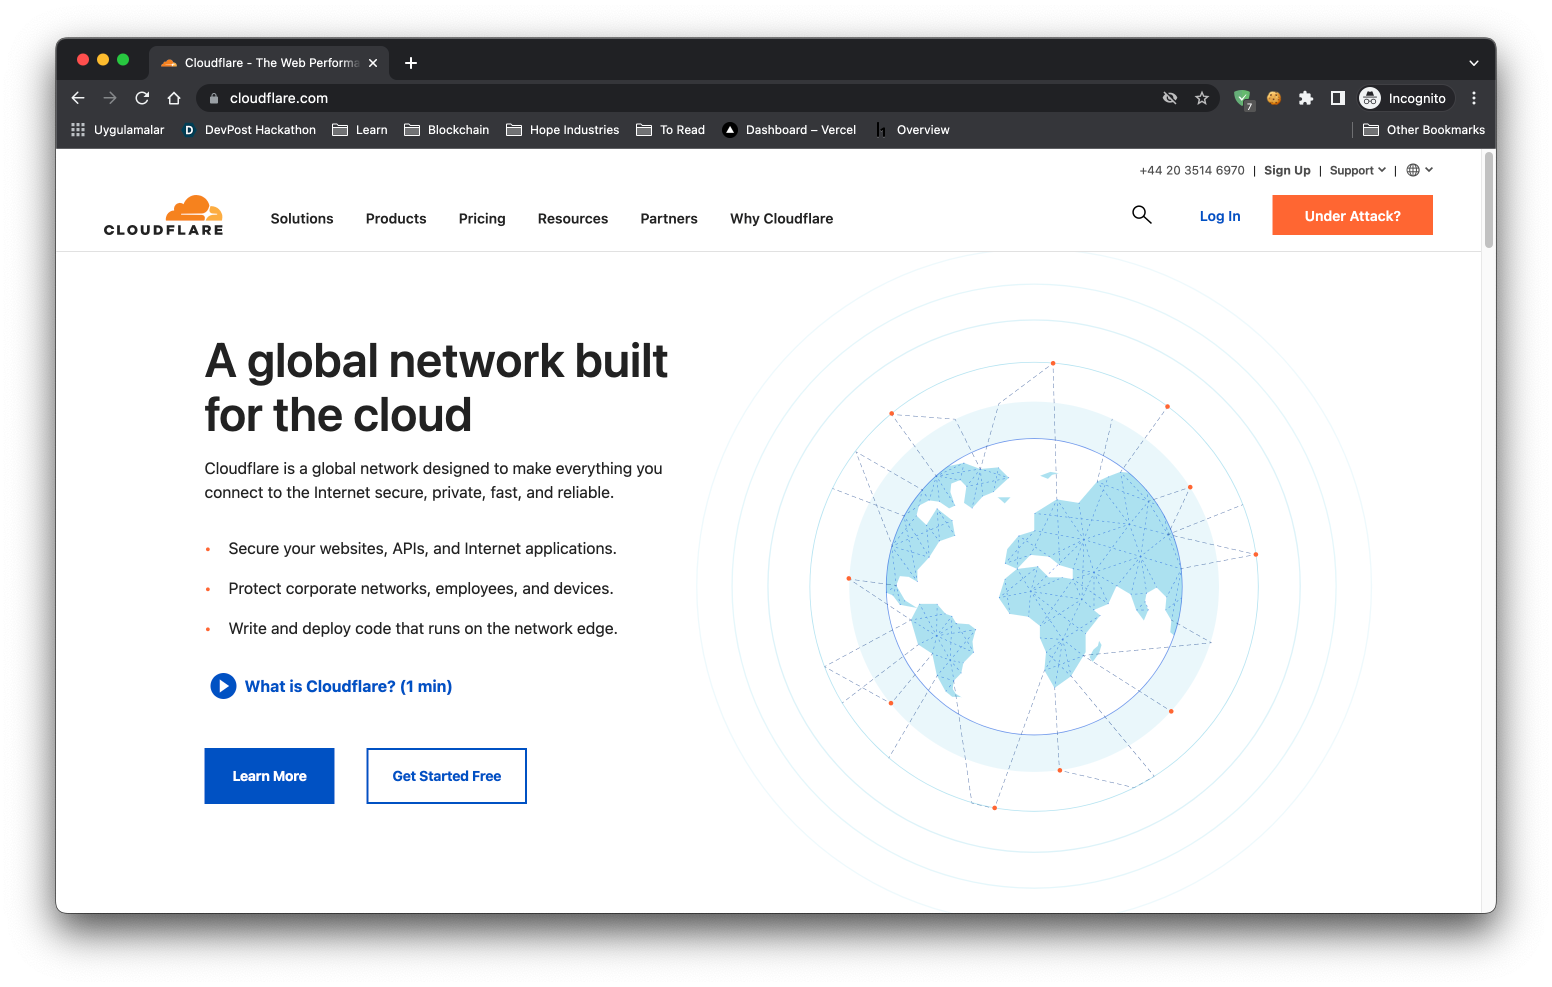This screenshot has width=1552, height=987.
Task: Select the Pricing navigation item
Action: point(482,218)
